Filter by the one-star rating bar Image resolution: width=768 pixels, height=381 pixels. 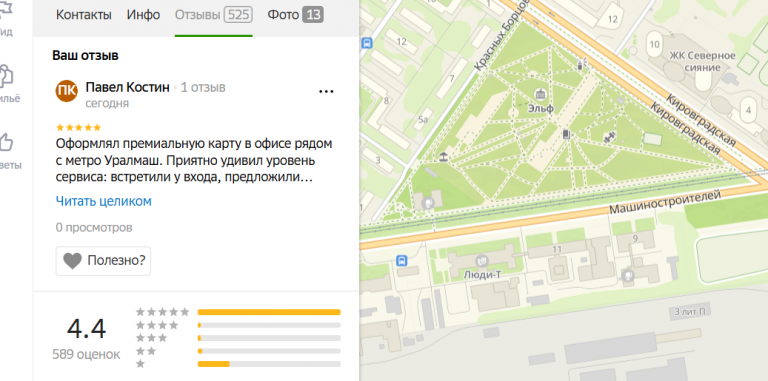tap(269, 364)
